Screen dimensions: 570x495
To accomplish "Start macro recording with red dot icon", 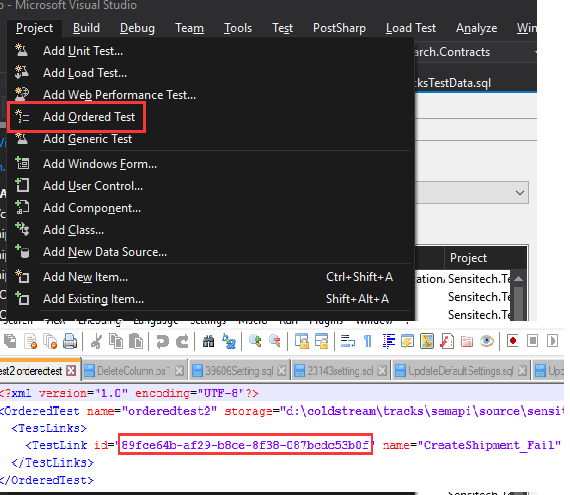I will [513, 341].
